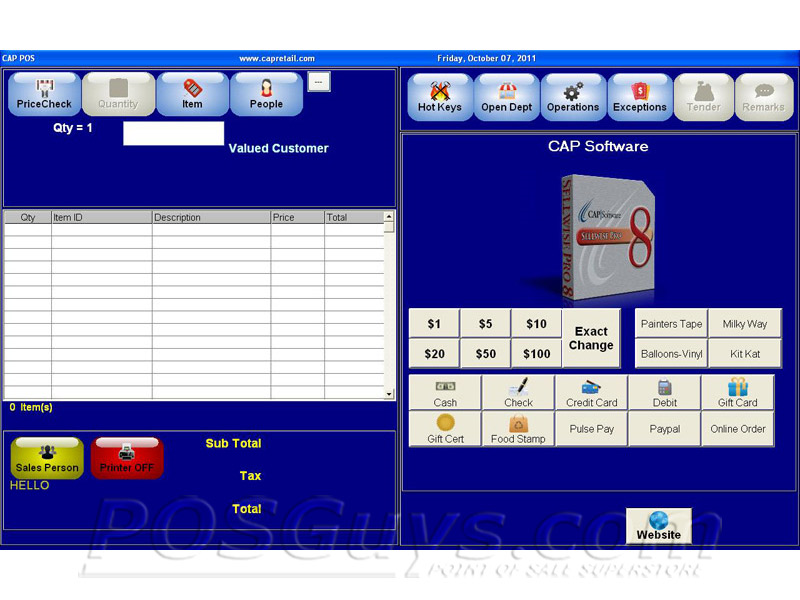Click the Item ID column header
This screenshot has height=600, width=800.
(102, 217)
